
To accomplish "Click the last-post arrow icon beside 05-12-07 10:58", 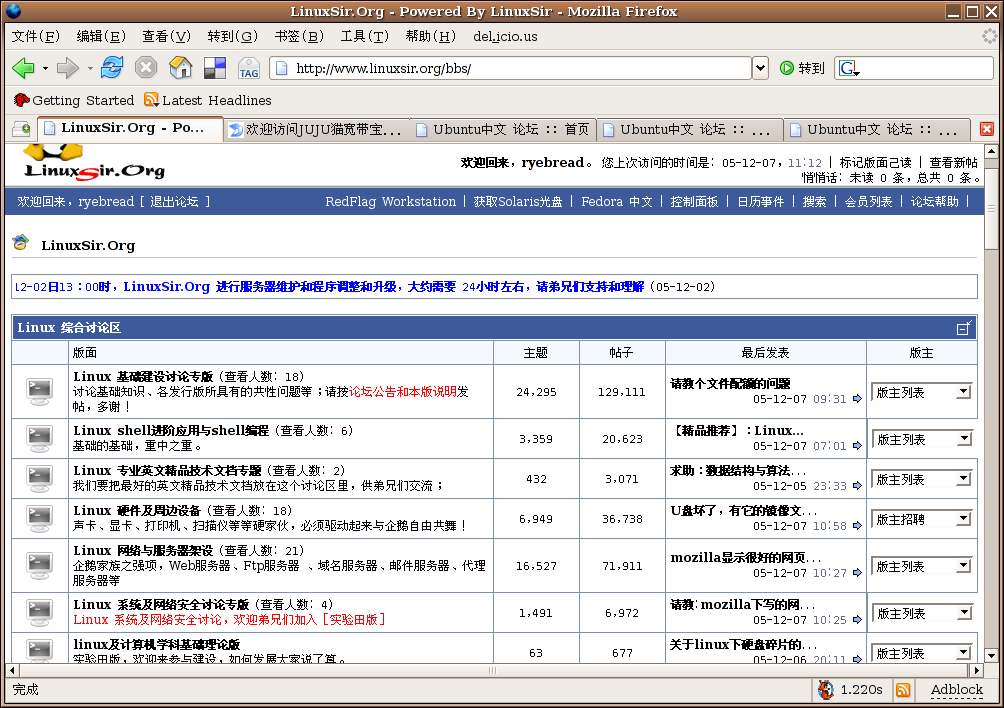I will (857, 526).
